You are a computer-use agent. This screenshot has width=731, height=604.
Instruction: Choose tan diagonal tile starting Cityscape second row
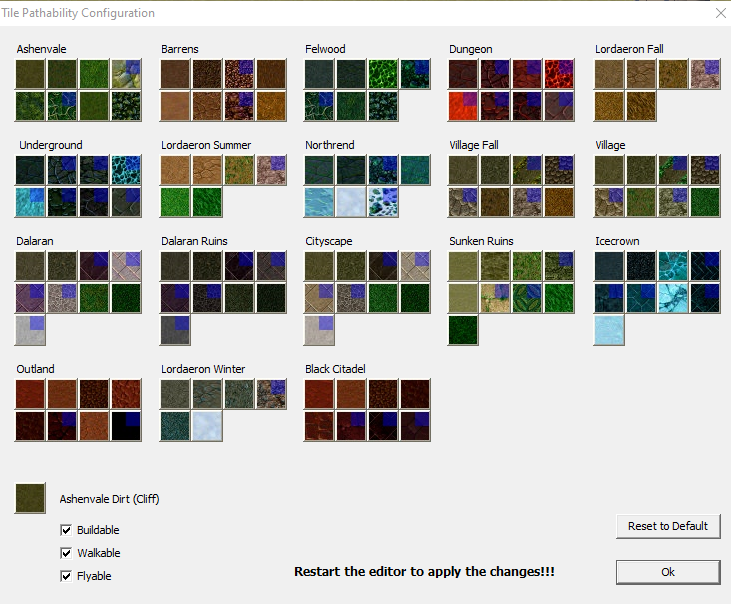point(319,298)
